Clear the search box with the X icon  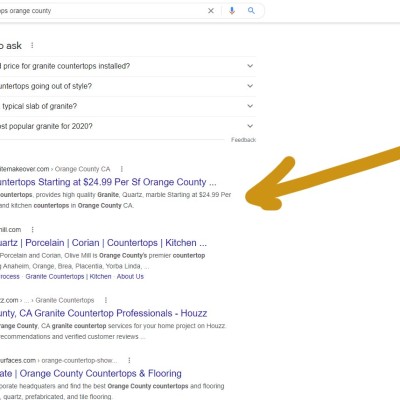tap(211, 11)
